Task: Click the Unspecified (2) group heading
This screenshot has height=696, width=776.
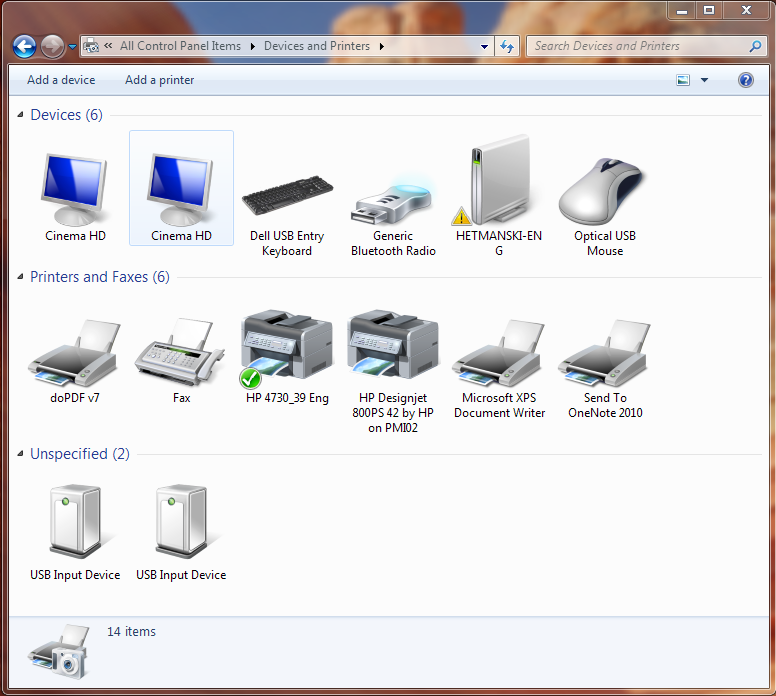Action: tap(80, 454)
